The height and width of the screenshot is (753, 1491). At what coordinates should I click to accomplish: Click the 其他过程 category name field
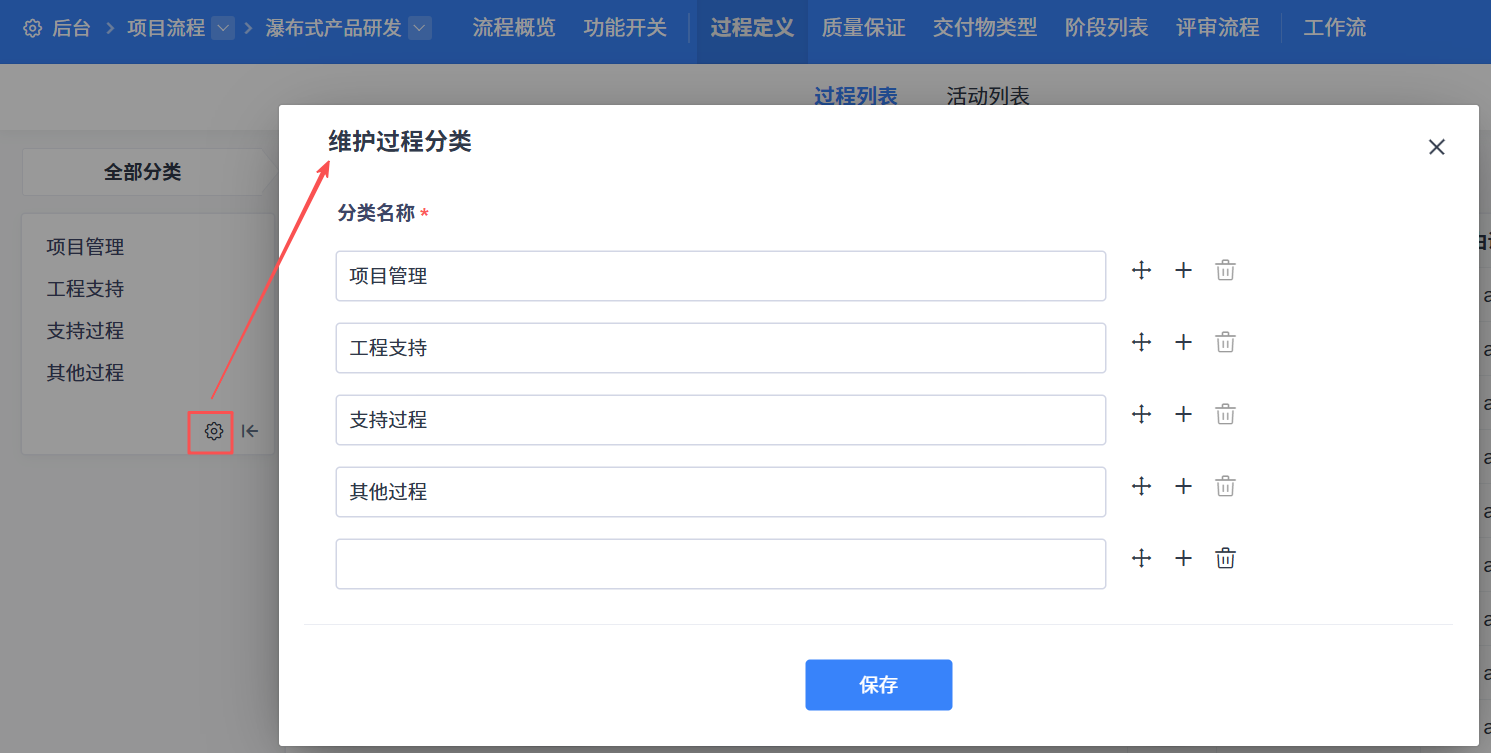[720, 492]
